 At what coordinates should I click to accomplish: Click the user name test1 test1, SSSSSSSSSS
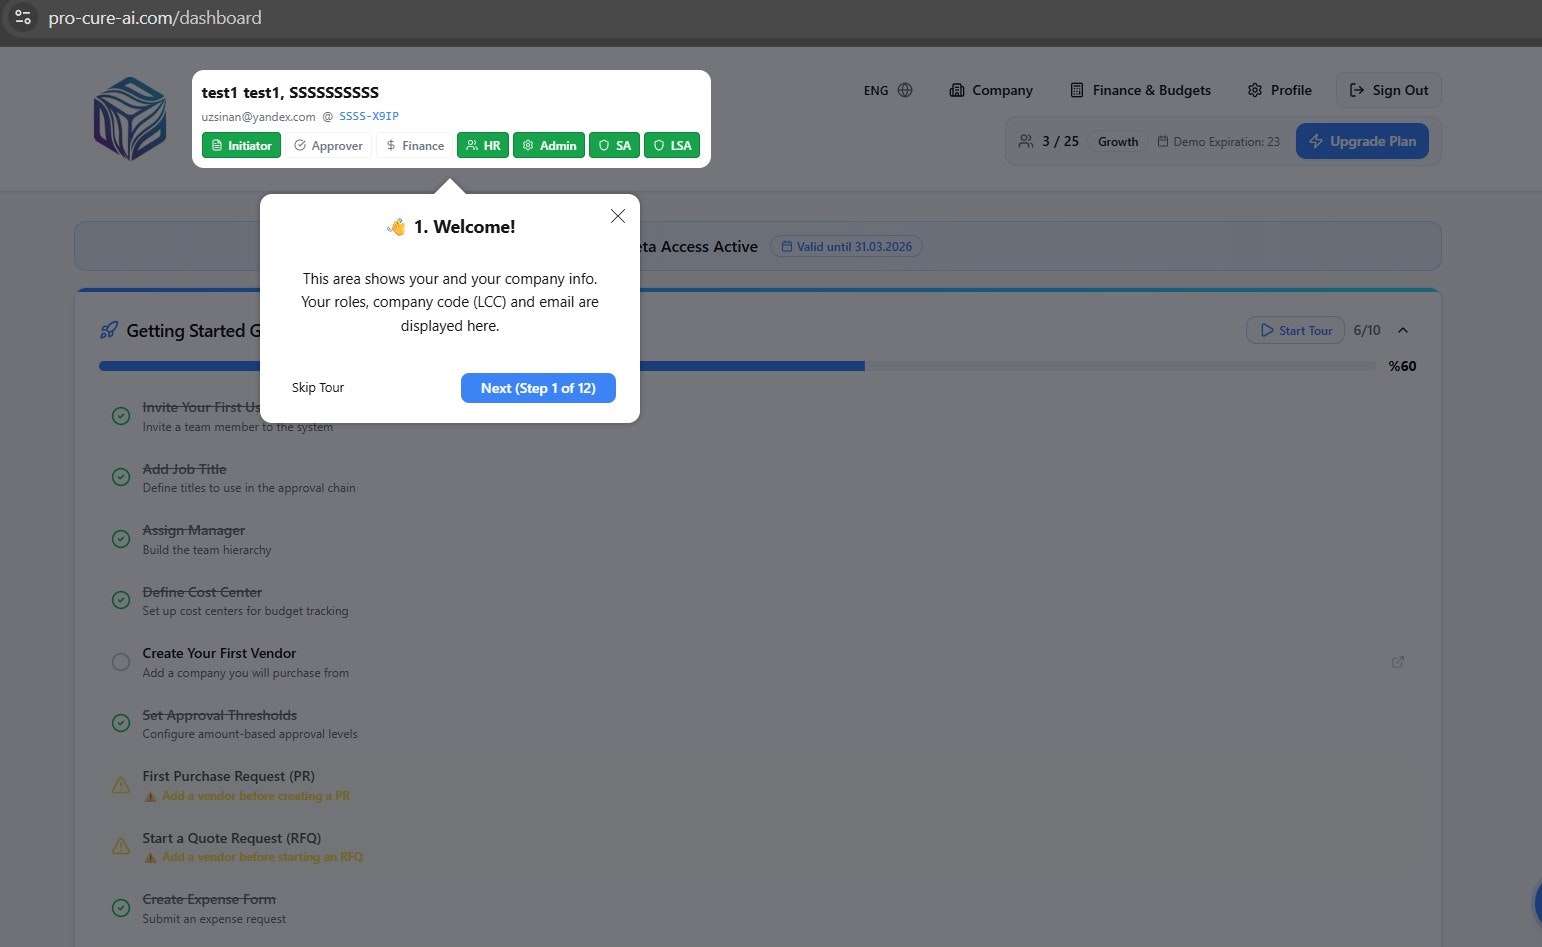coord(290,92)
